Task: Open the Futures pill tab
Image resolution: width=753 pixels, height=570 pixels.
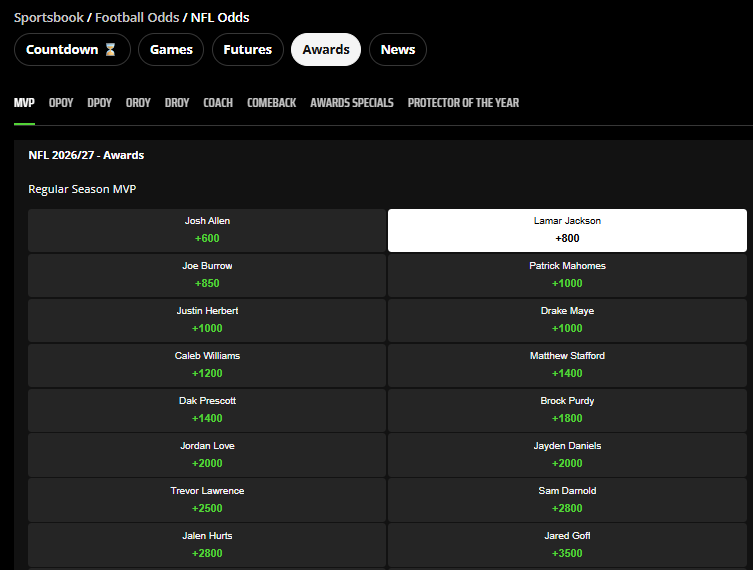Action: click(248, 49)
